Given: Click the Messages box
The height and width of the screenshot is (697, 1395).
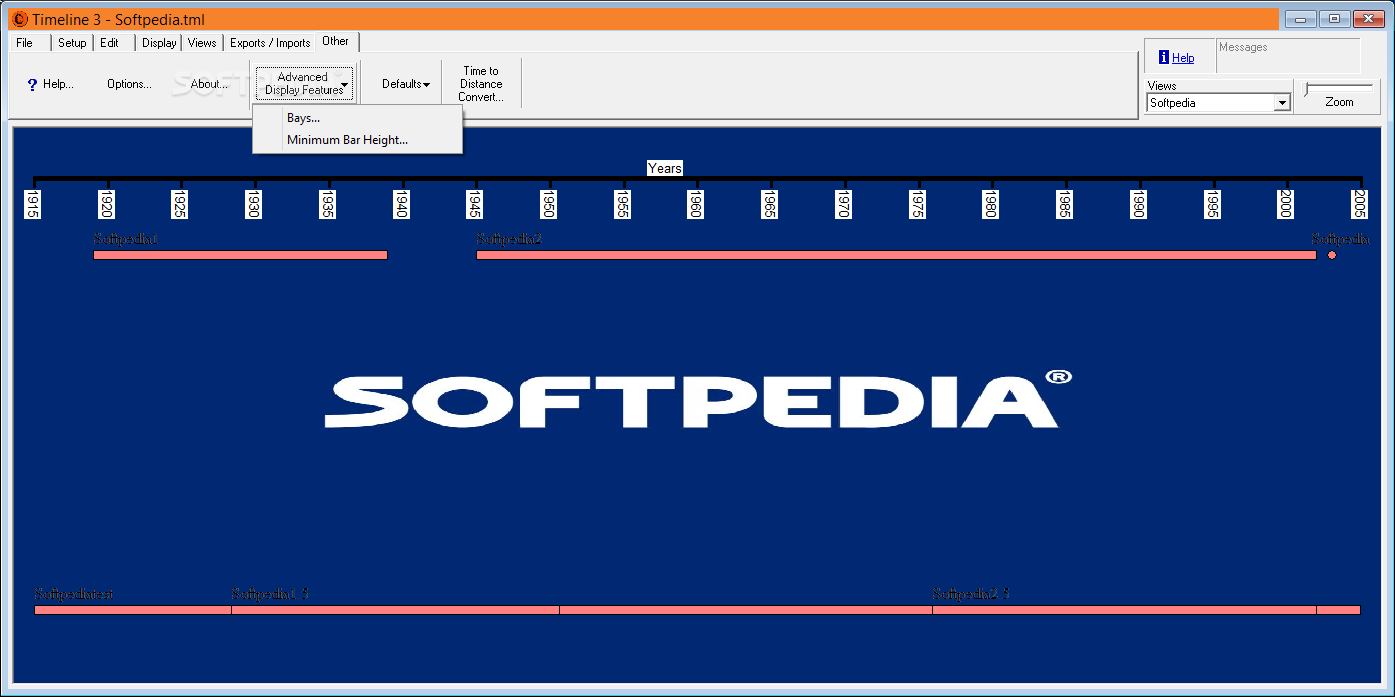Looking at the screenshot, I should pyautogui.click(x=1288, y=56).
